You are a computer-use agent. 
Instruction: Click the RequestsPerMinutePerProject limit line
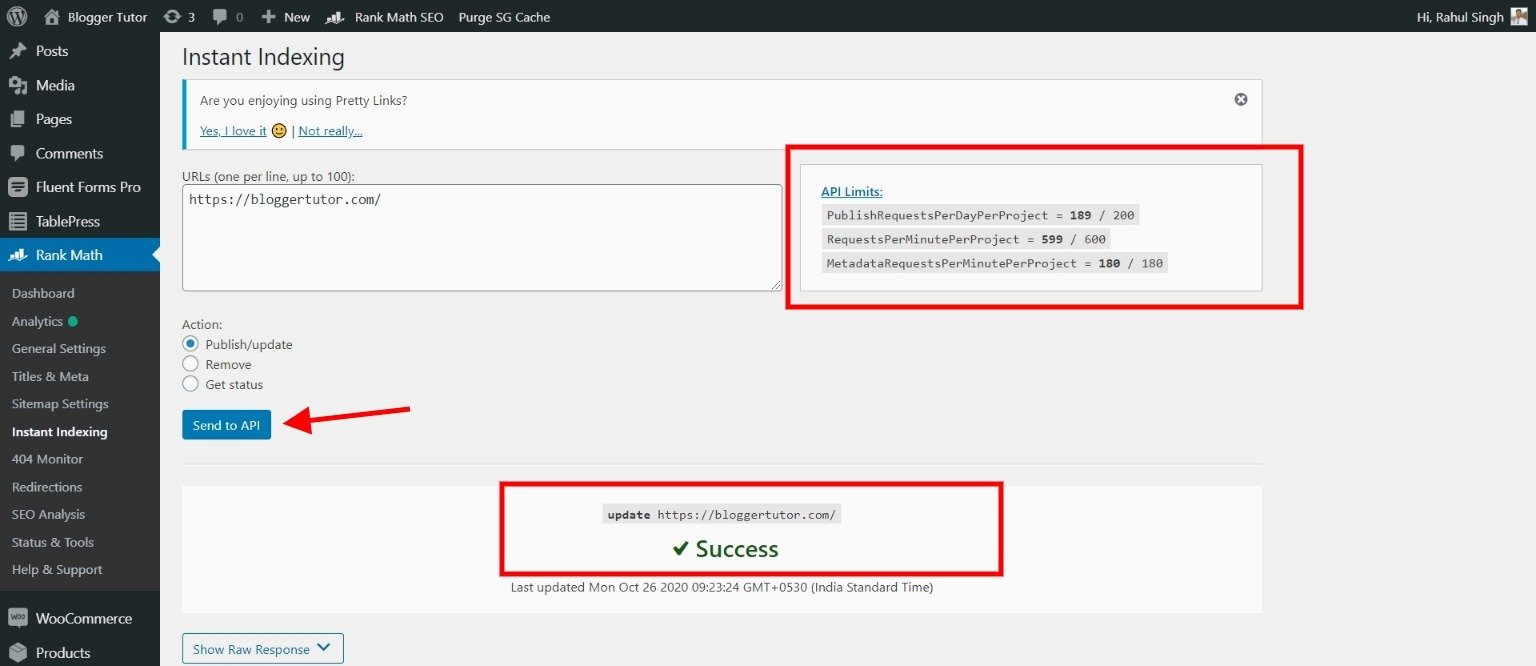(966, 239)
